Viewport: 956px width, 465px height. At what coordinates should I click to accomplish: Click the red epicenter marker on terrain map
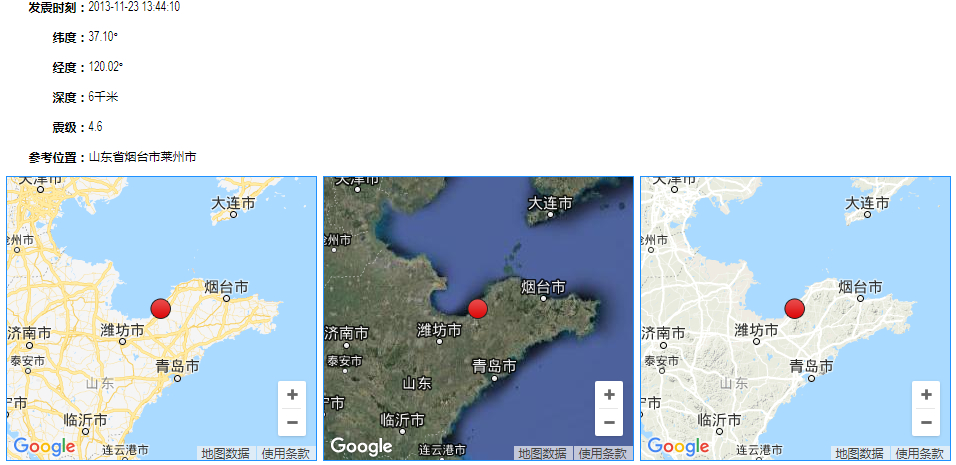(x=794, y=308)
